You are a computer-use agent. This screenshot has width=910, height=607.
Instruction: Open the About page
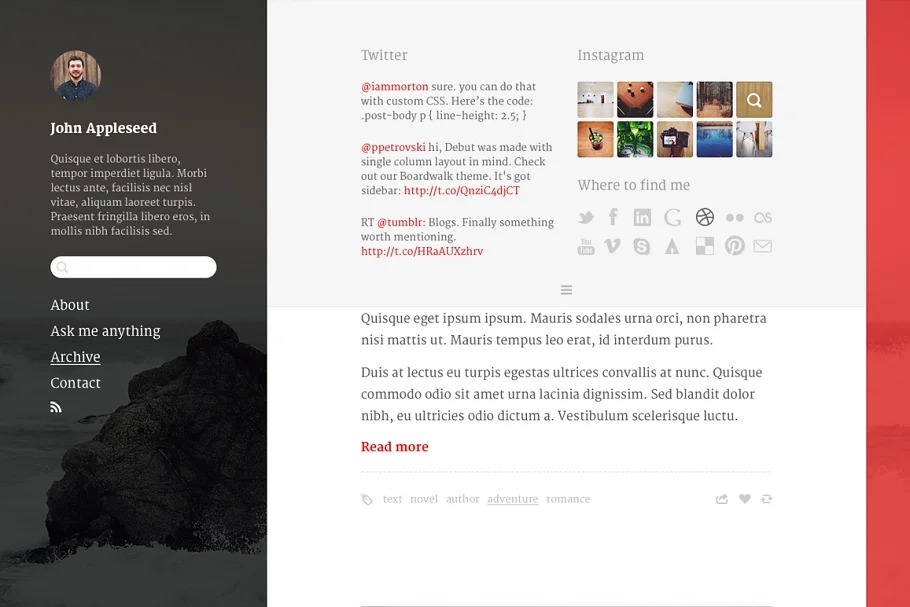pyautogui.click(x=70, y=305)
